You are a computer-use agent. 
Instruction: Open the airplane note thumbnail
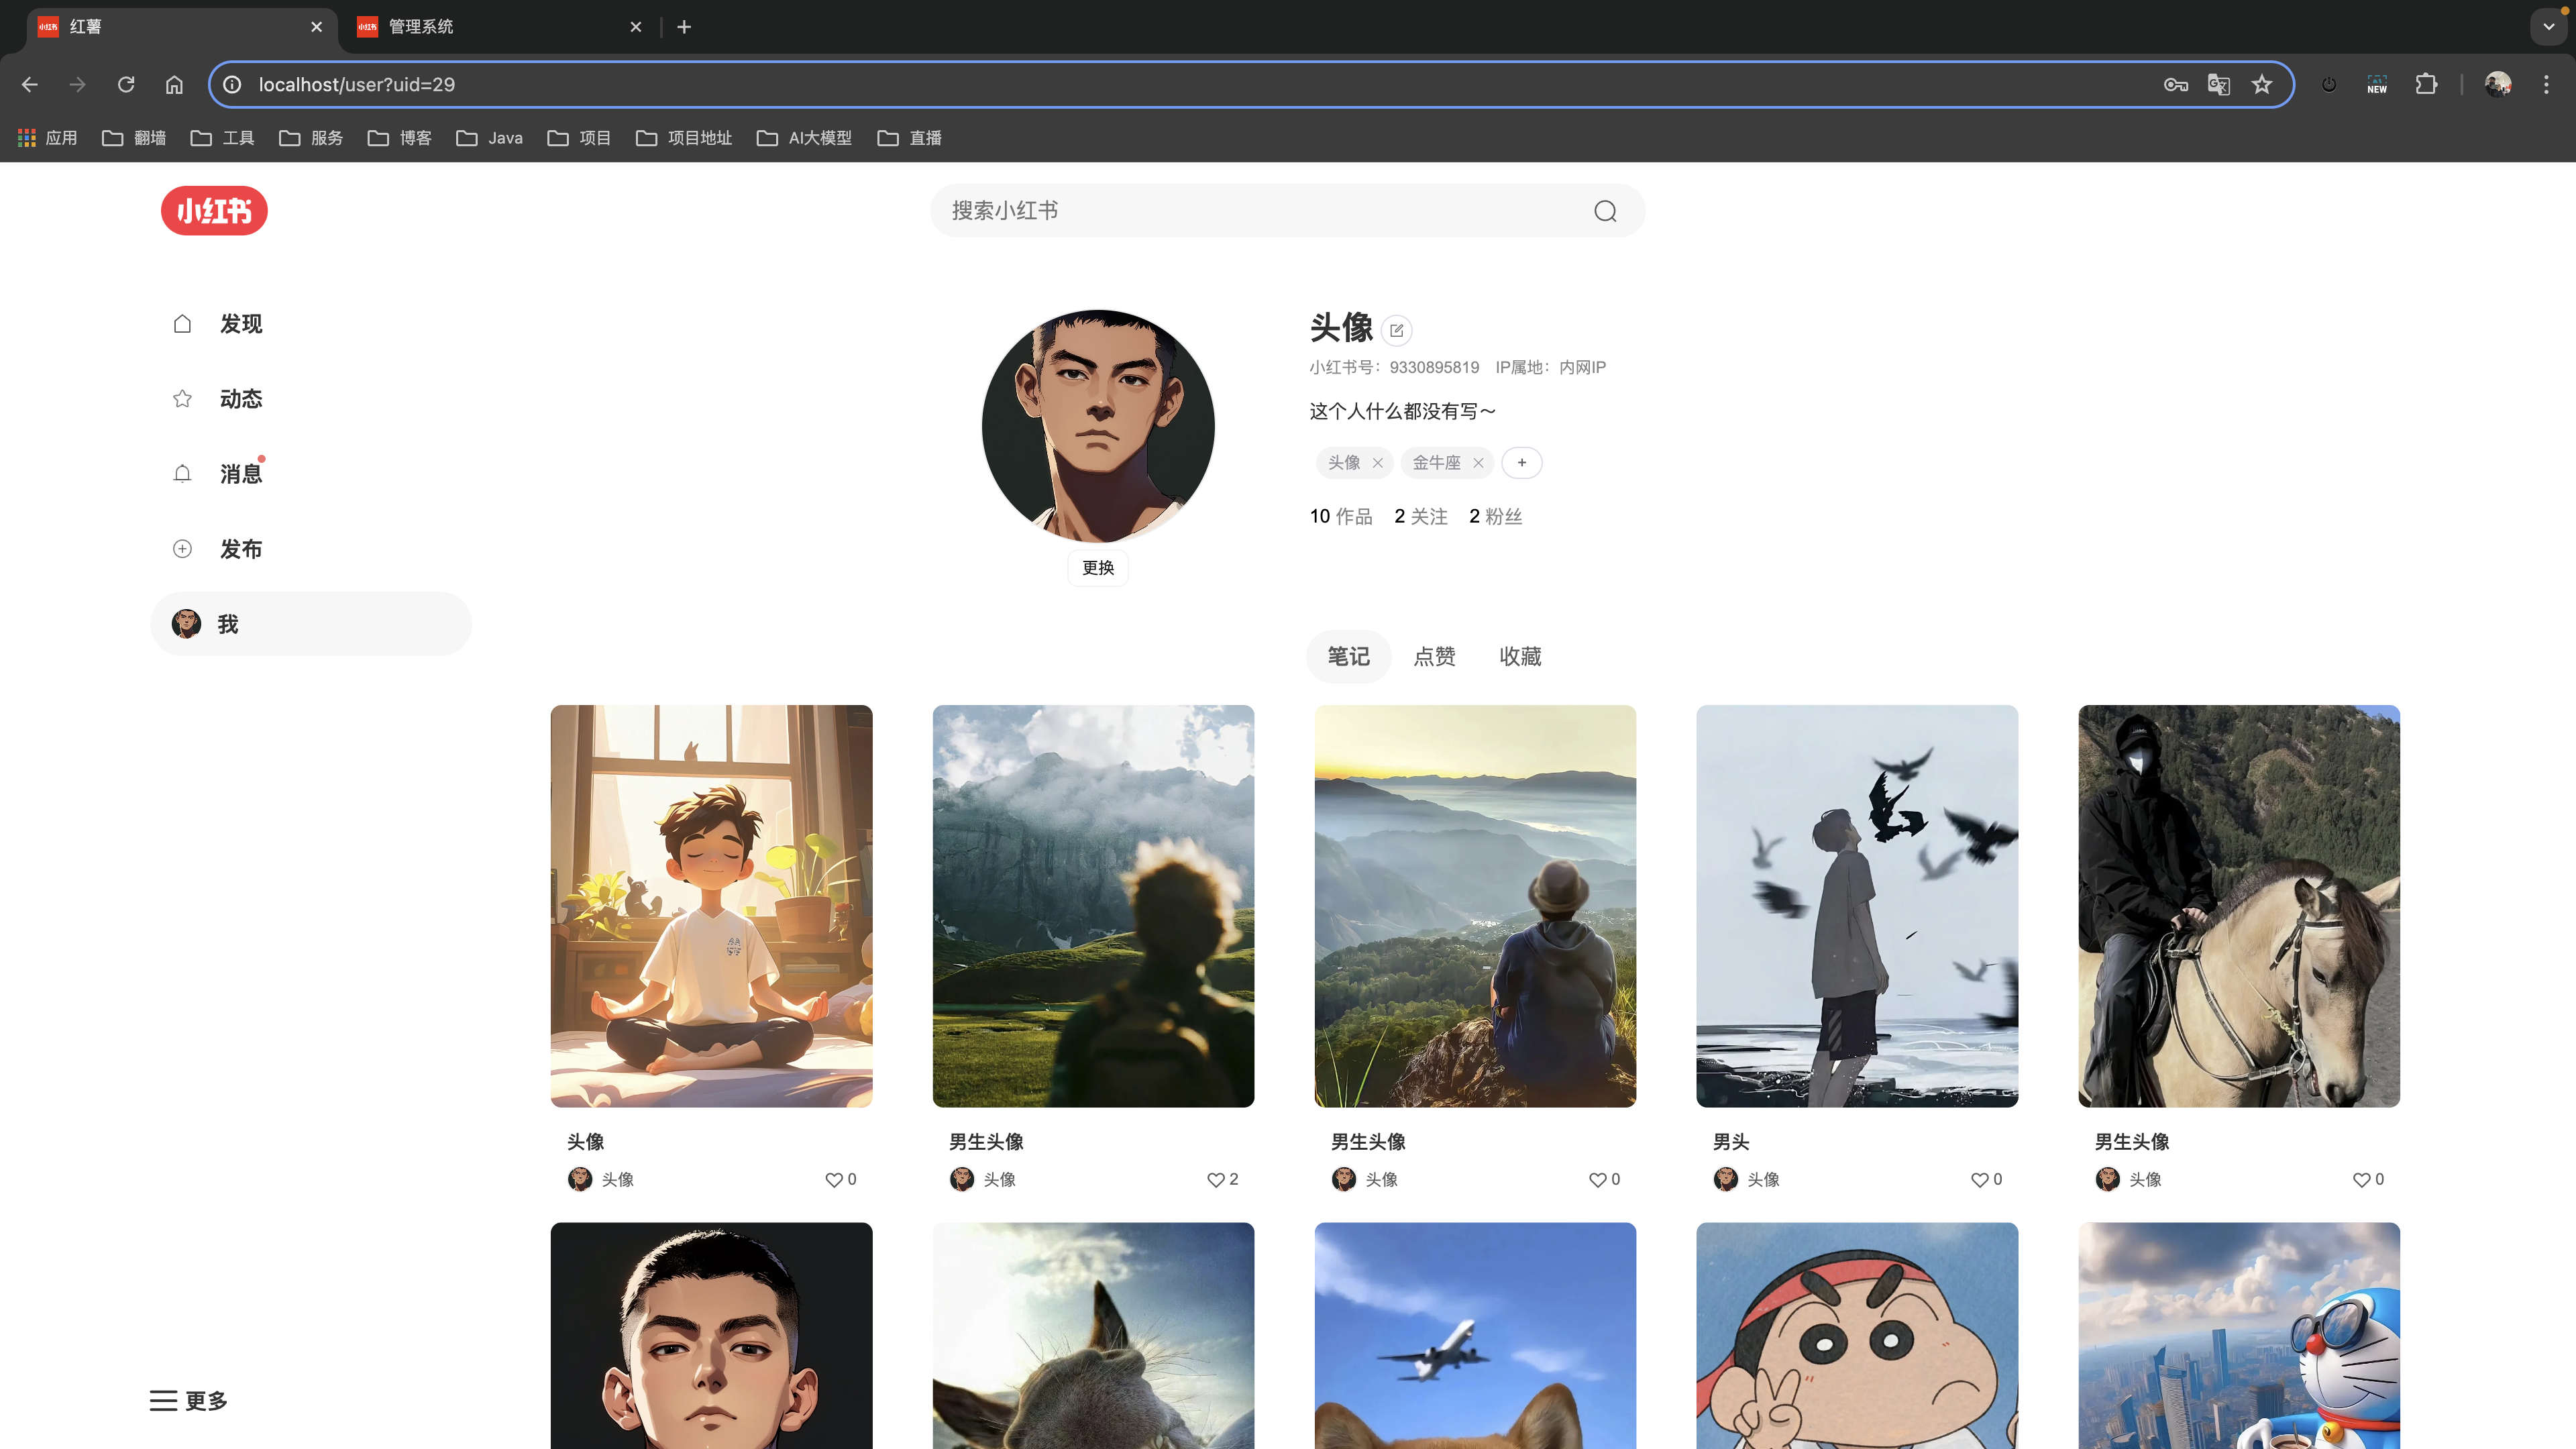pyautogui.click(x=1475, y=1336)
